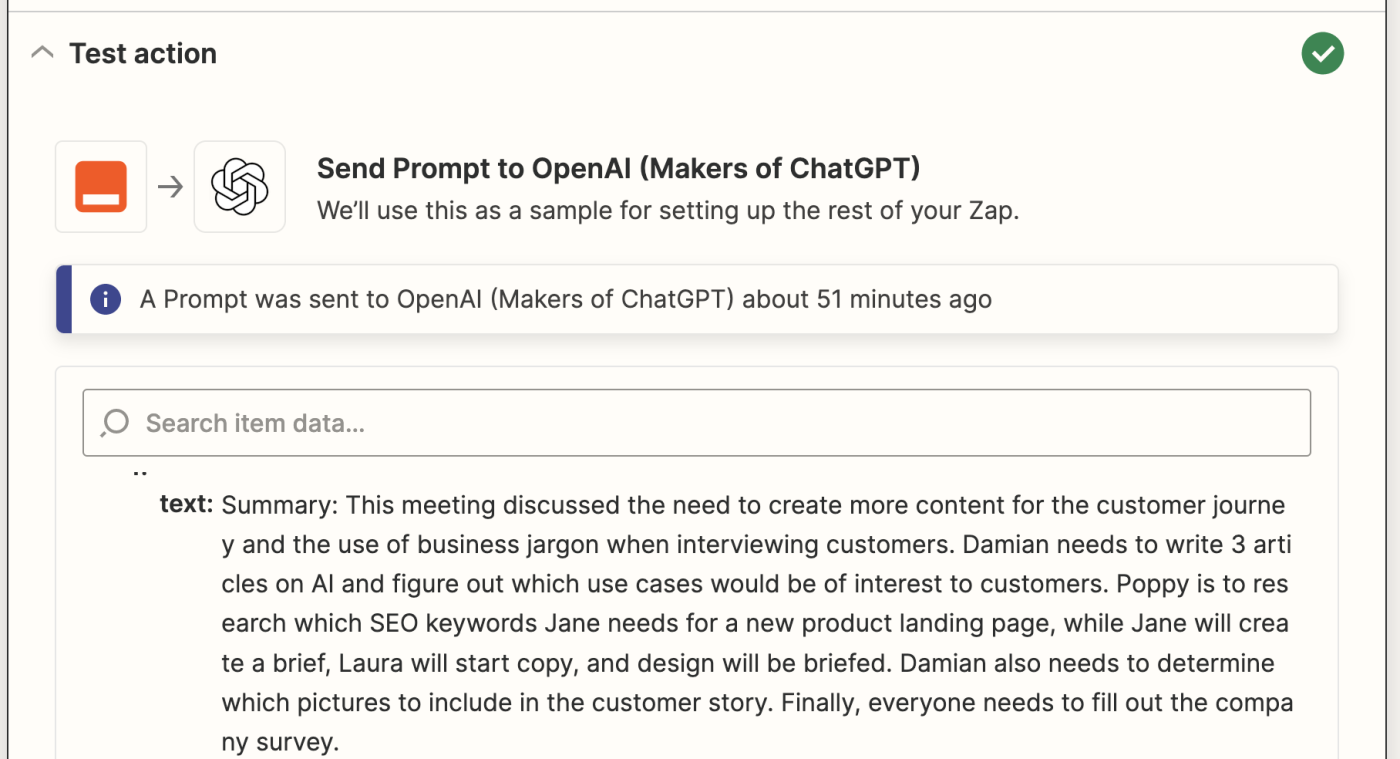Collapse the Test action section chevron
Screen dimensions: 1400x759
click(42, 53)
